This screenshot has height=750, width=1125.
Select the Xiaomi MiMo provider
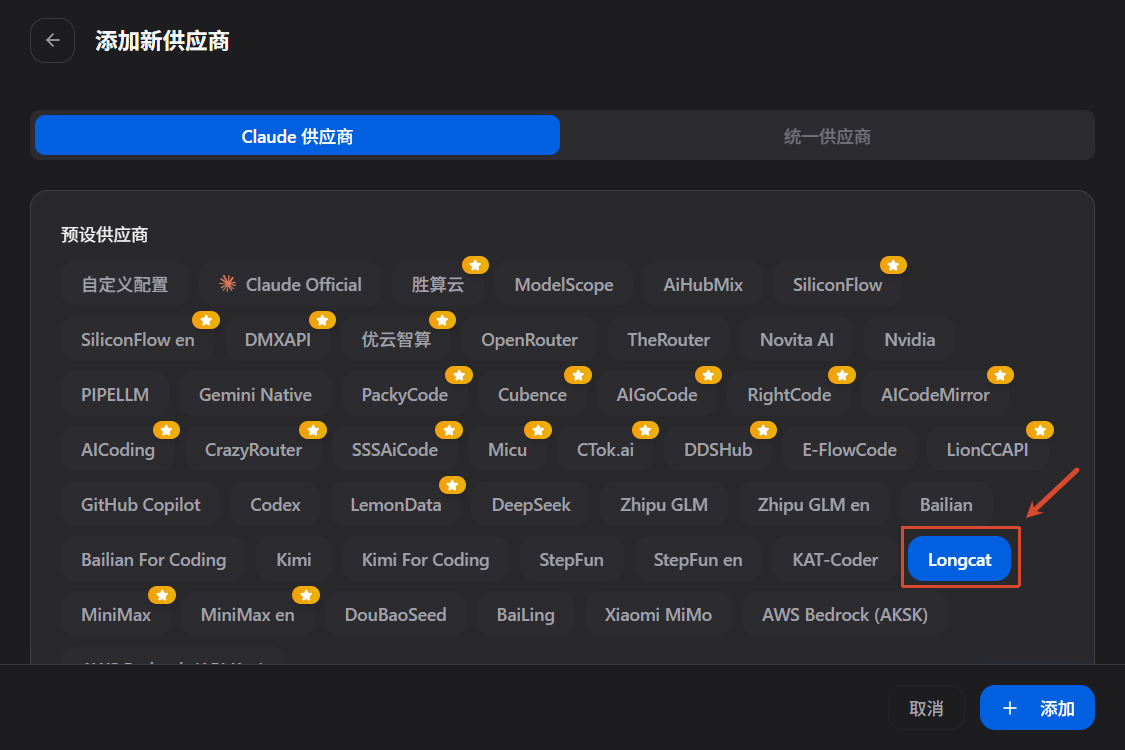pyautogui.click(x=658, y=615)
